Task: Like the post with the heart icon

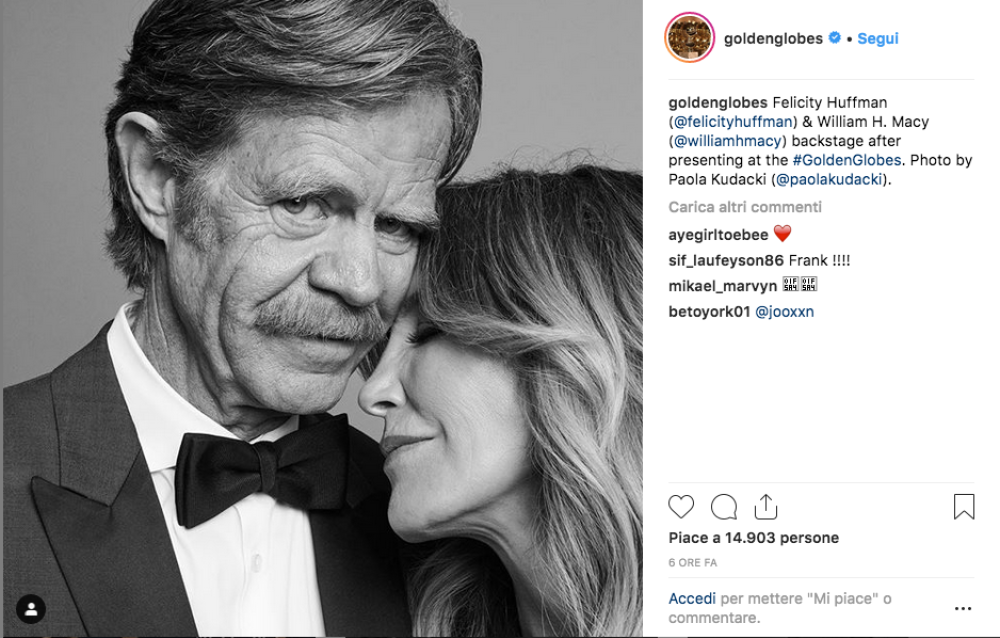Action: click(x=681, y=507)
